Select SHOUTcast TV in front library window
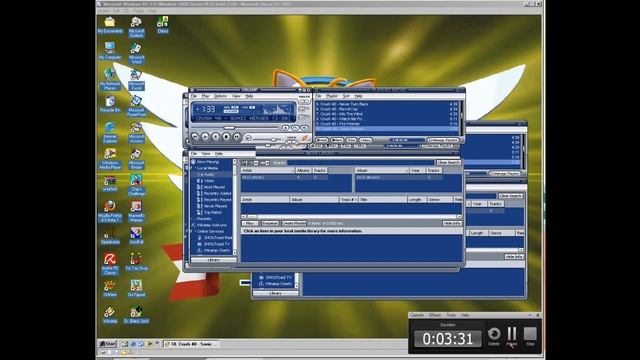The image size is (640, 360). [x=217, y=244]
